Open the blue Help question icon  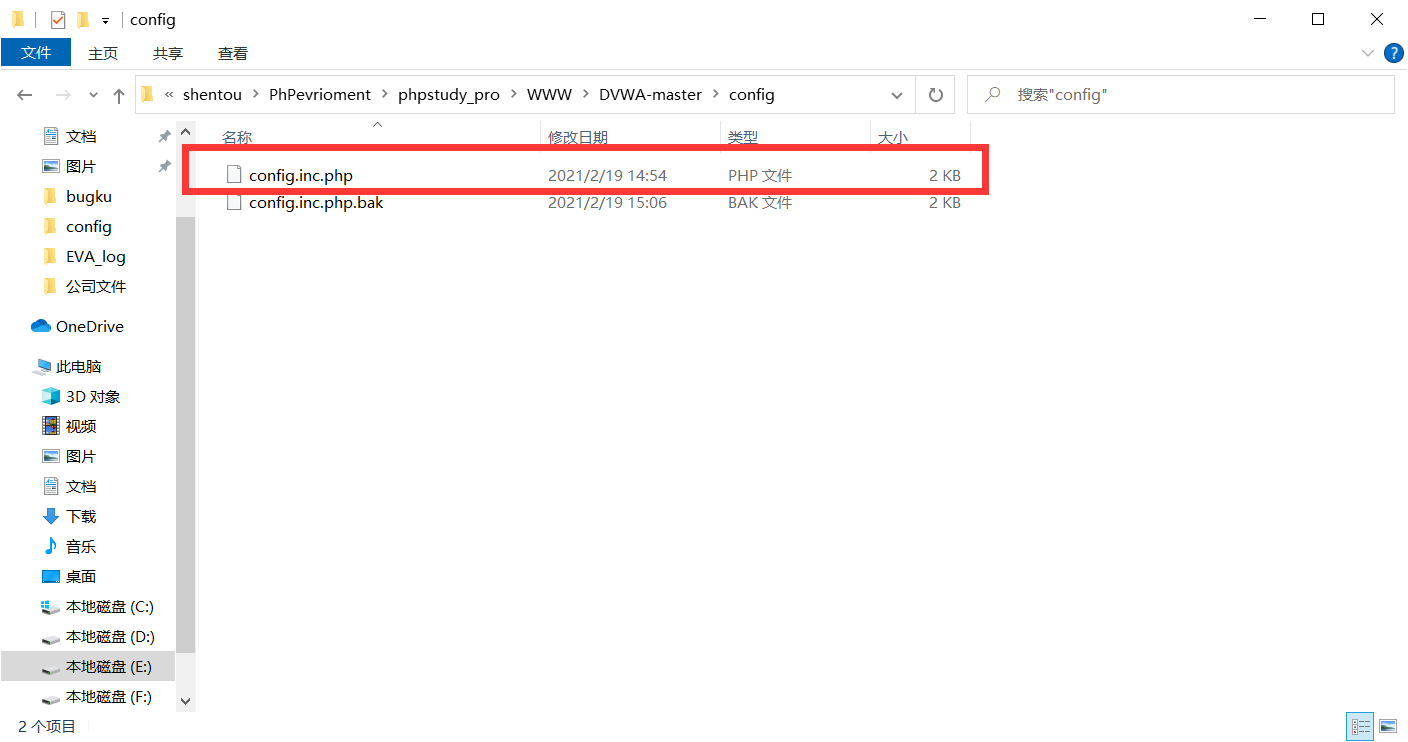tap(1393, 53)
